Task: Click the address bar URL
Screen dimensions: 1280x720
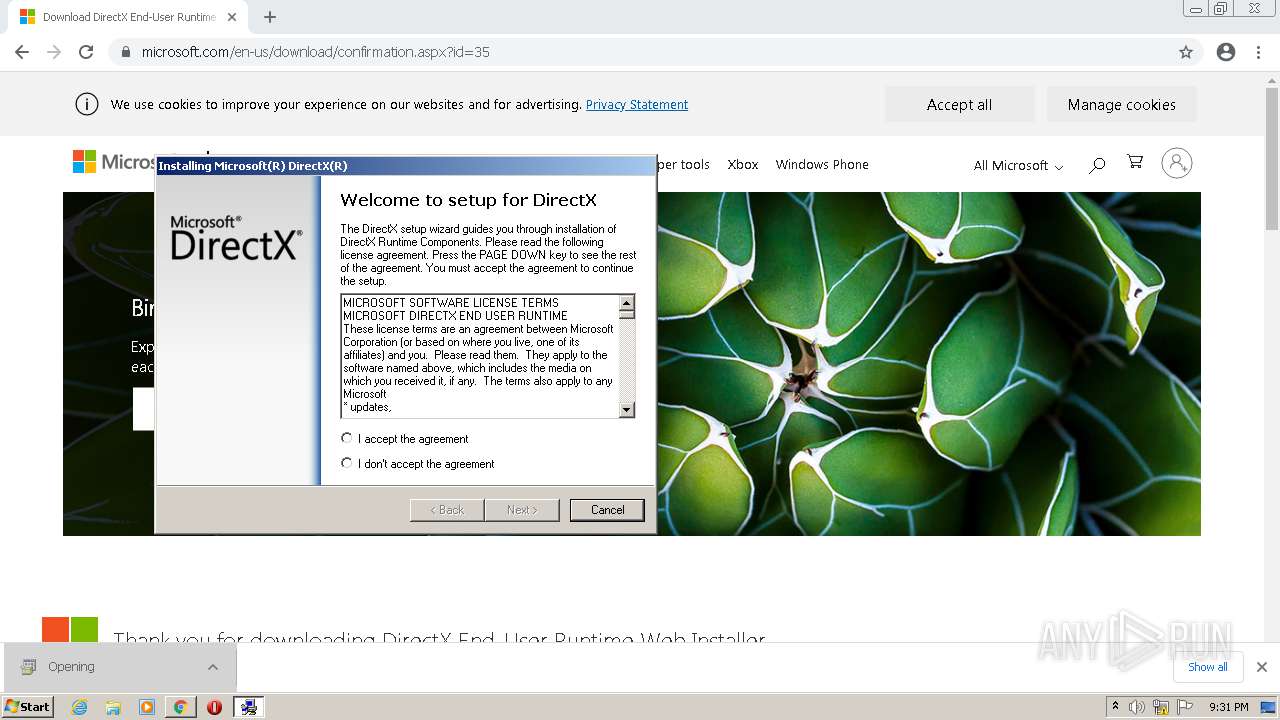Action: coord(316,52)
